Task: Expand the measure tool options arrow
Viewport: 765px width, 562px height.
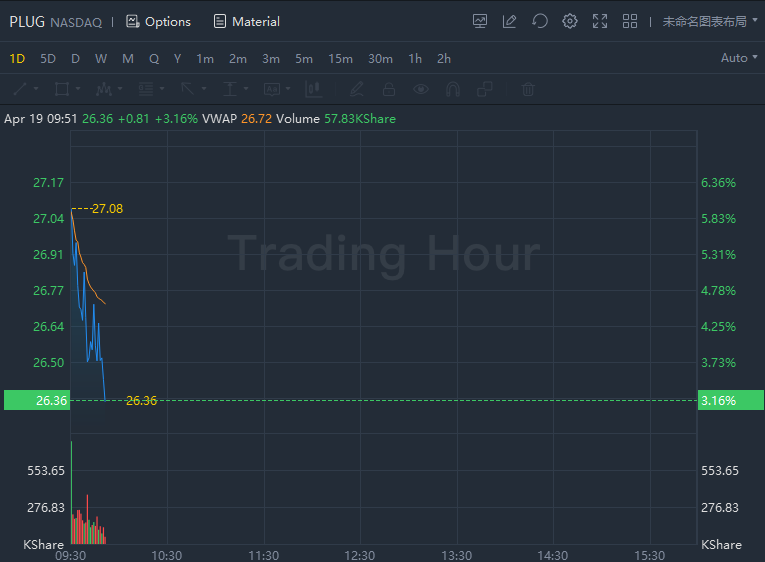Action: click(246, 89)
